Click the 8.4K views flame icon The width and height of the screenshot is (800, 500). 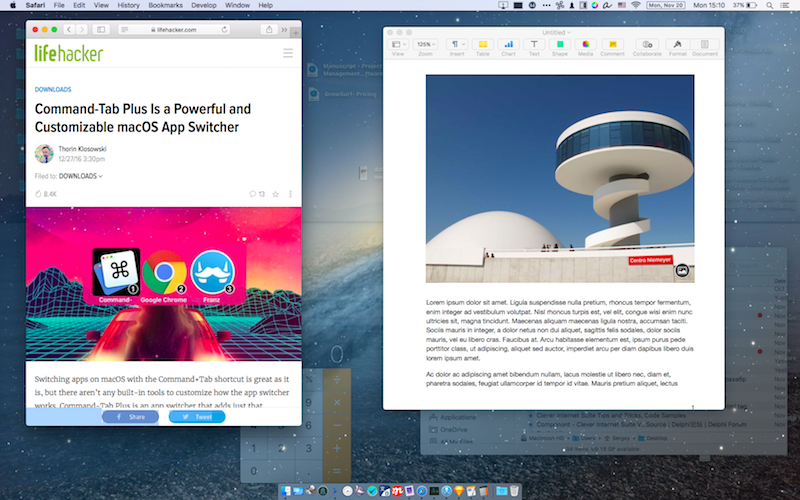coord(38,194)
